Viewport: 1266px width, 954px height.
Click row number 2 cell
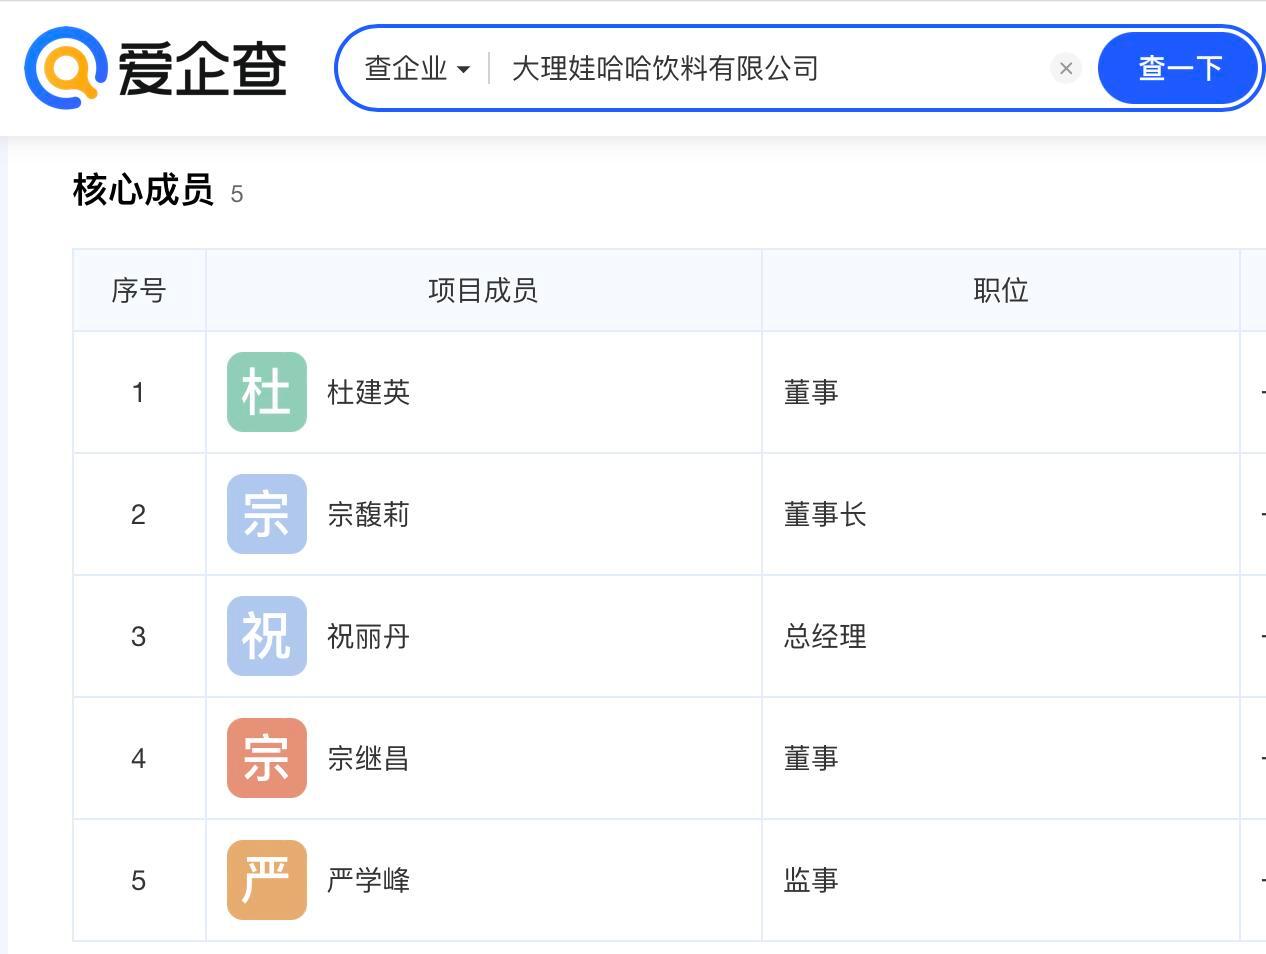click(x=139, y=514)
